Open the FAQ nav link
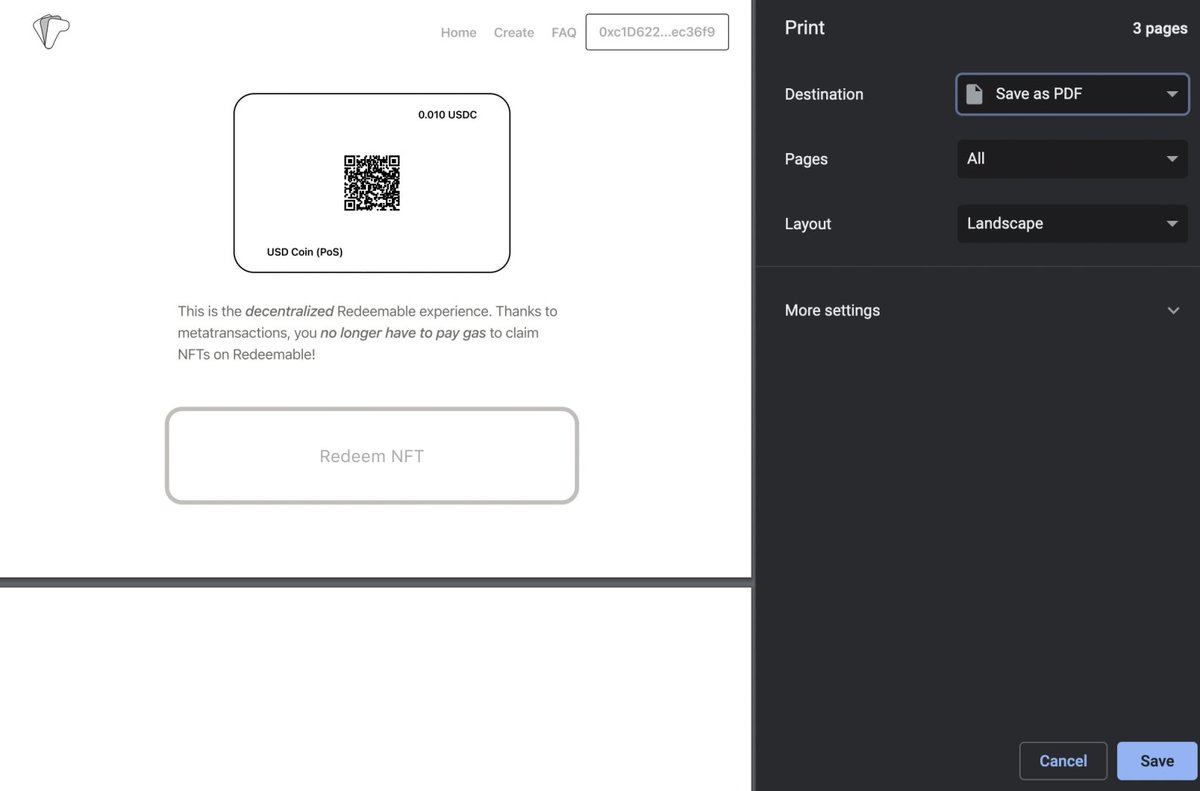Screen dimensions: 1200x791 click(x=564, y=32)
